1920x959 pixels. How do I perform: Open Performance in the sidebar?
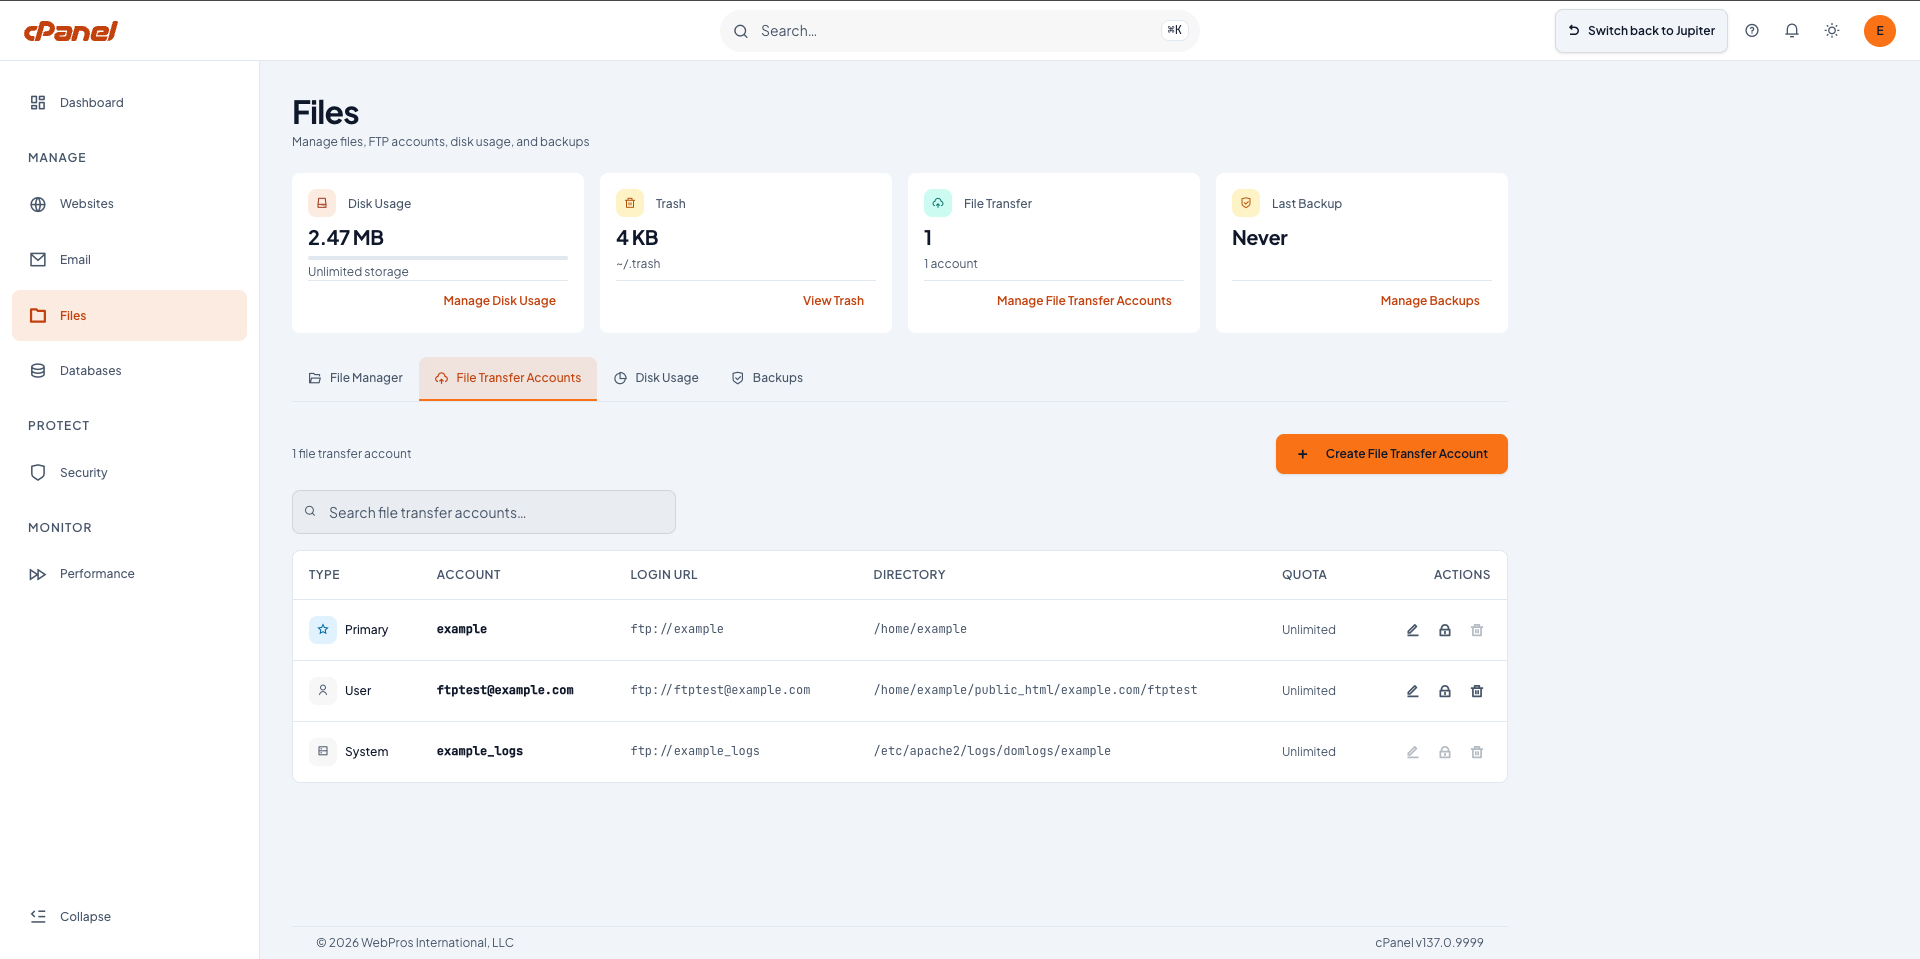[129, 574]
